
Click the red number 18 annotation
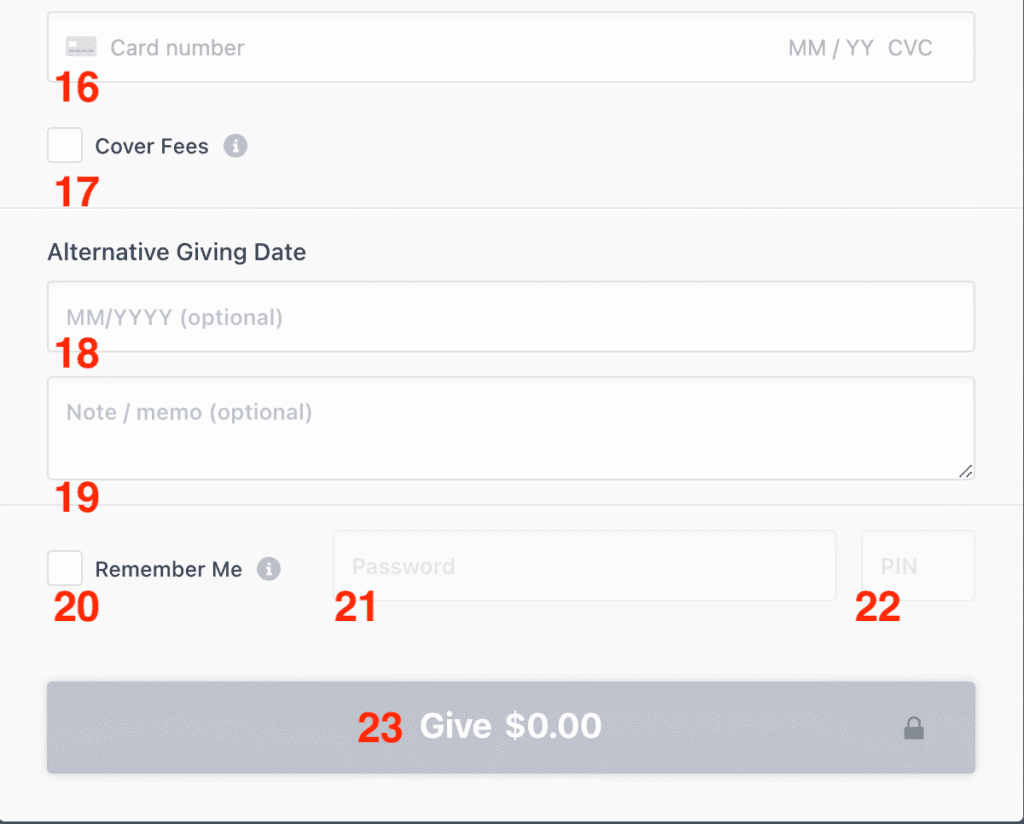(77, 354)
